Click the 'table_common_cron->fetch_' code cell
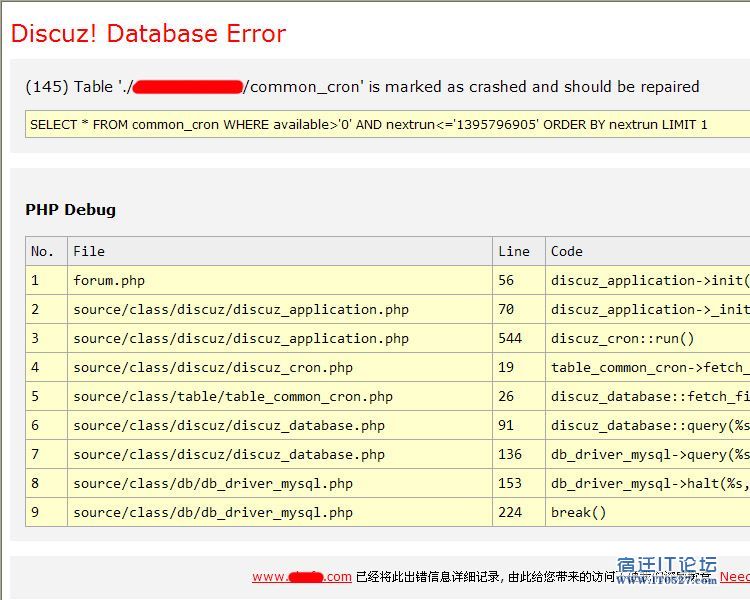 click(648, 367)
